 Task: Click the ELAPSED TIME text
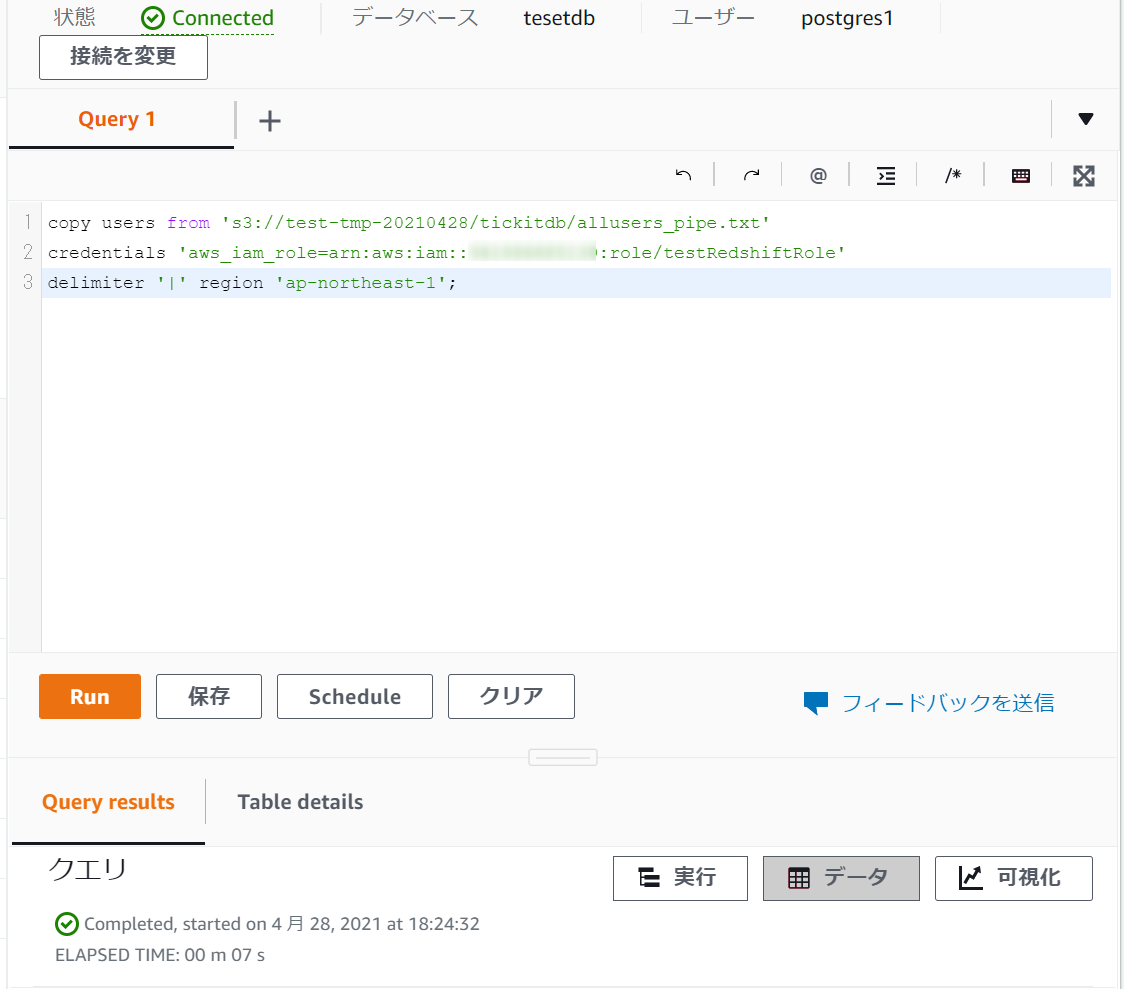click(x=160, y=955)
